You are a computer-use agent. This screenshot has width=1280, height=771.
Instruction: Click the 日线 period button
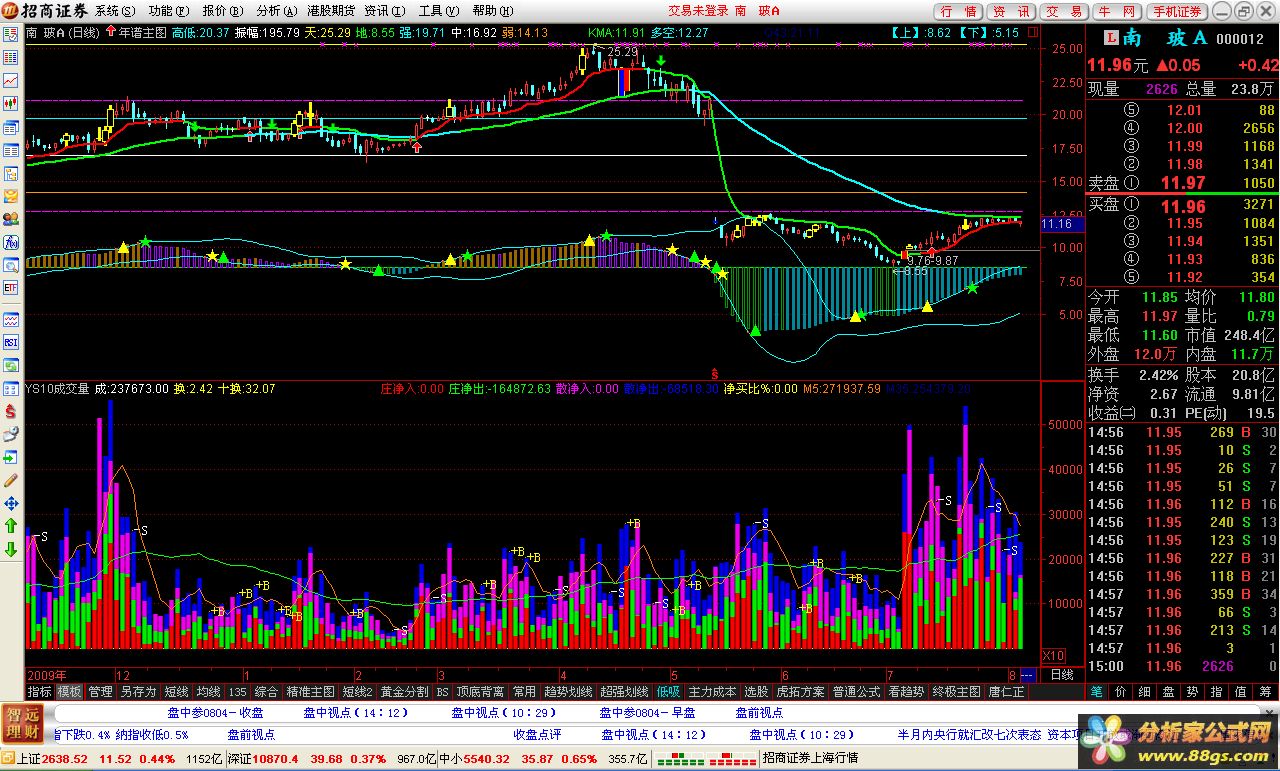coord(1062,674)
